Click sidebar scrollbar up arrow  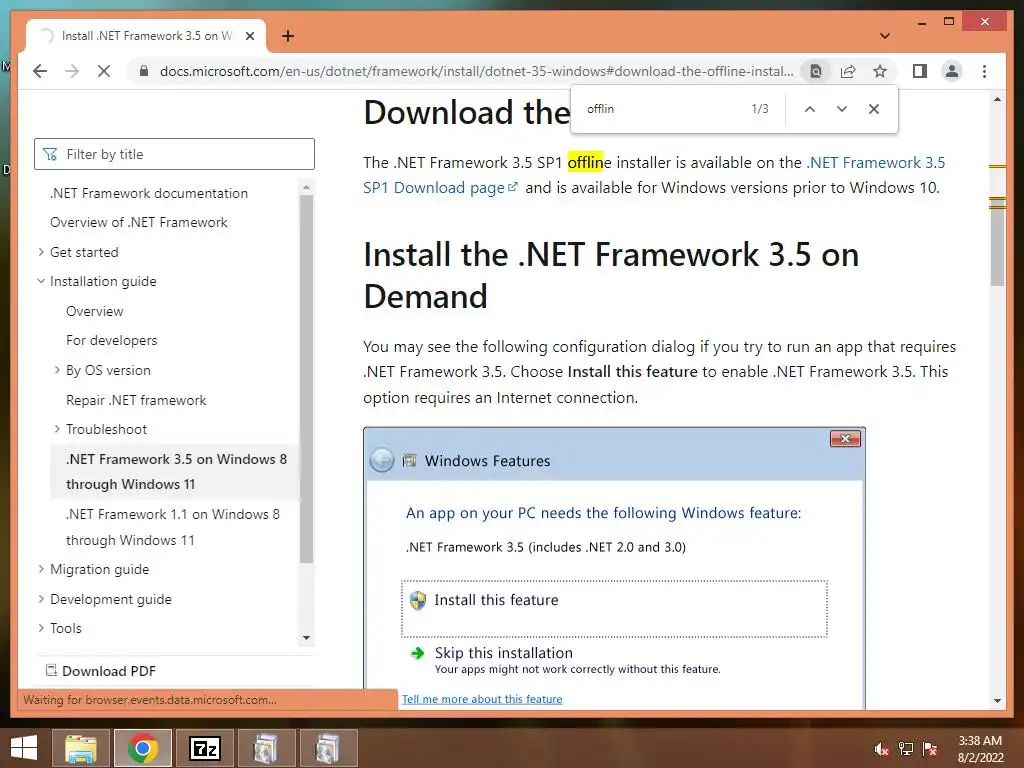(306, 187)
